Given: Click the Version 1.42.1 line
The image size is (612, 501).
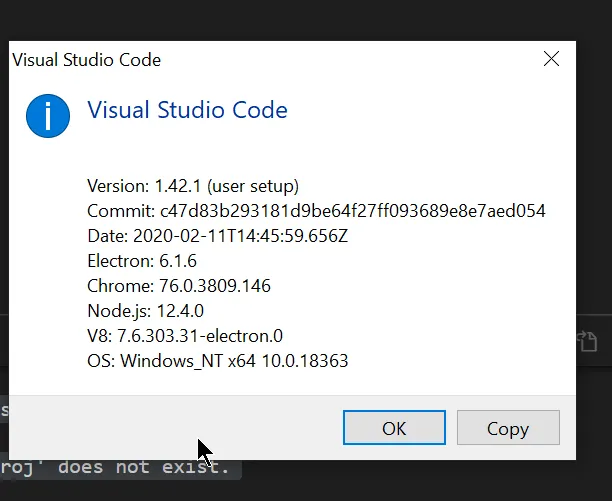Looking at the screenshot, I should pos(193,186).
